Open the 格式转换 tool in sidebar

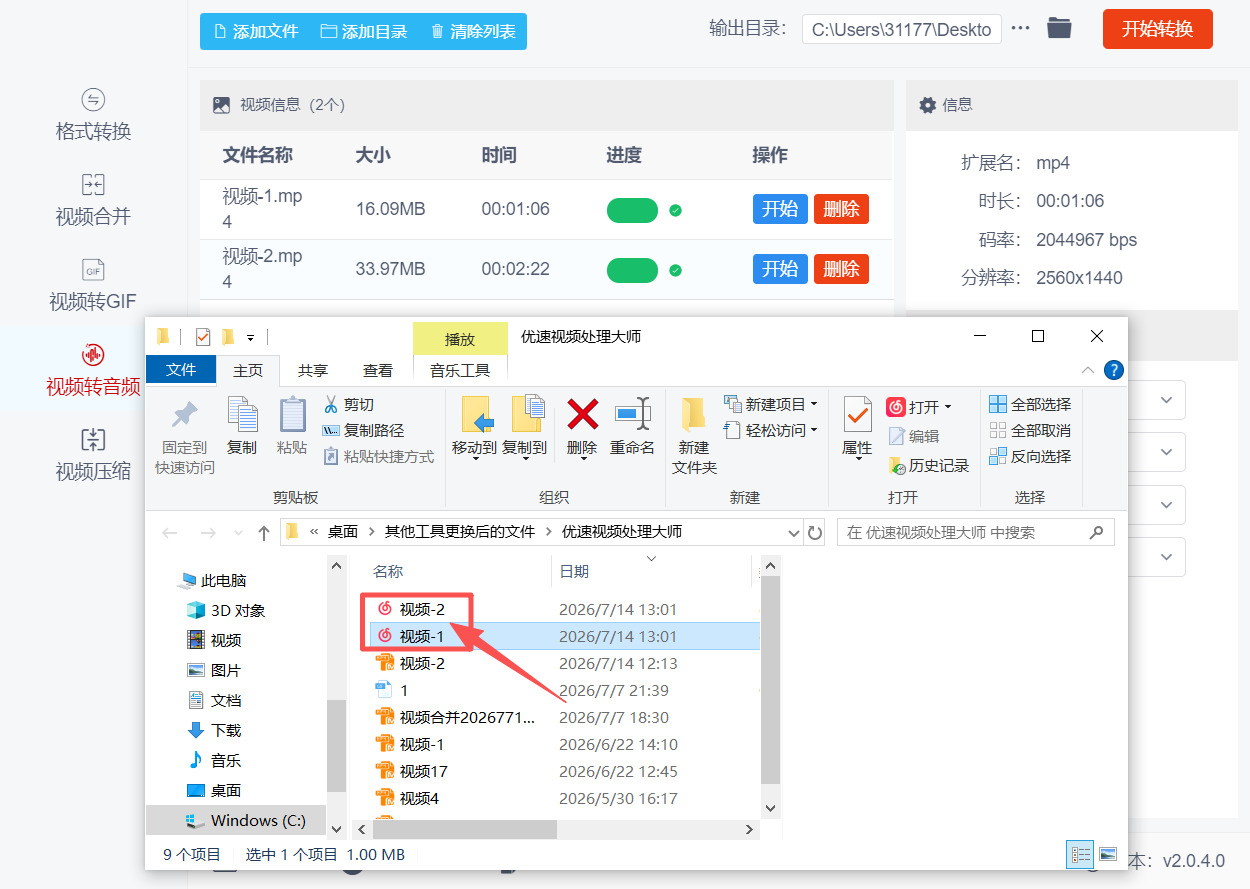[93, 115]
